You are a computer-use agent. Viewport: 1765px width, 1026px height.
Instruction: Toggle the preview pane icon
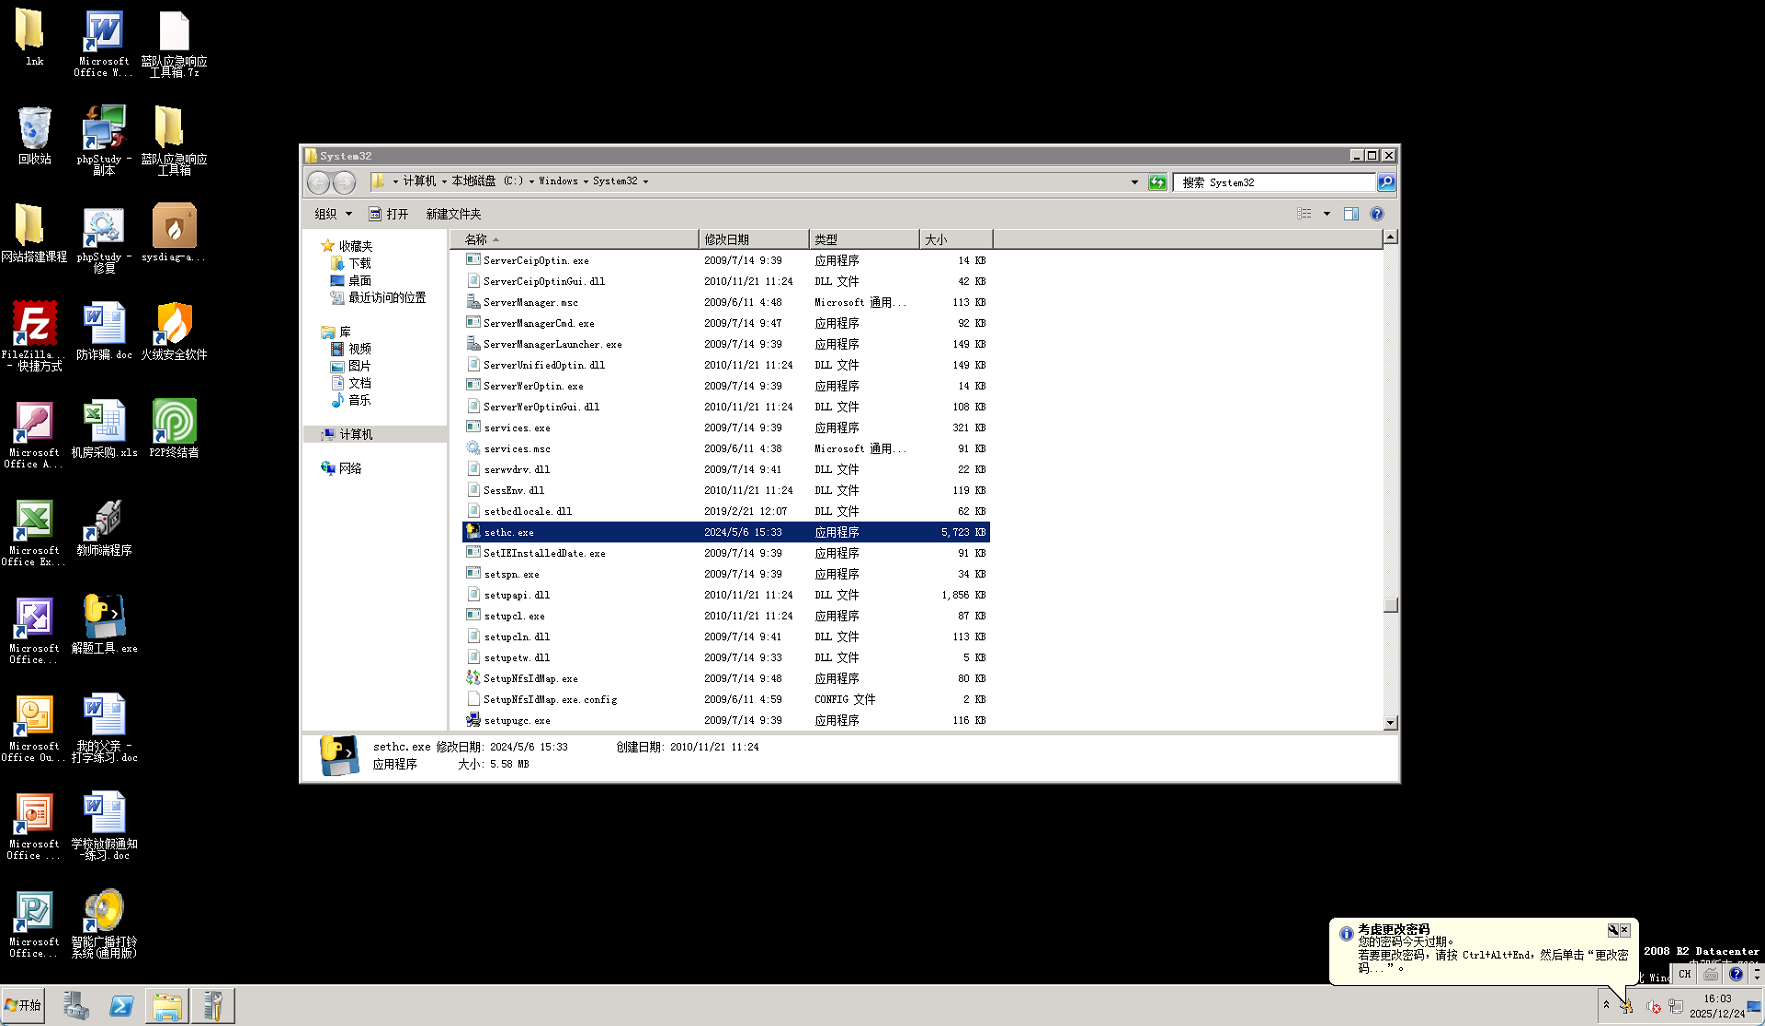click(1351, 214)
